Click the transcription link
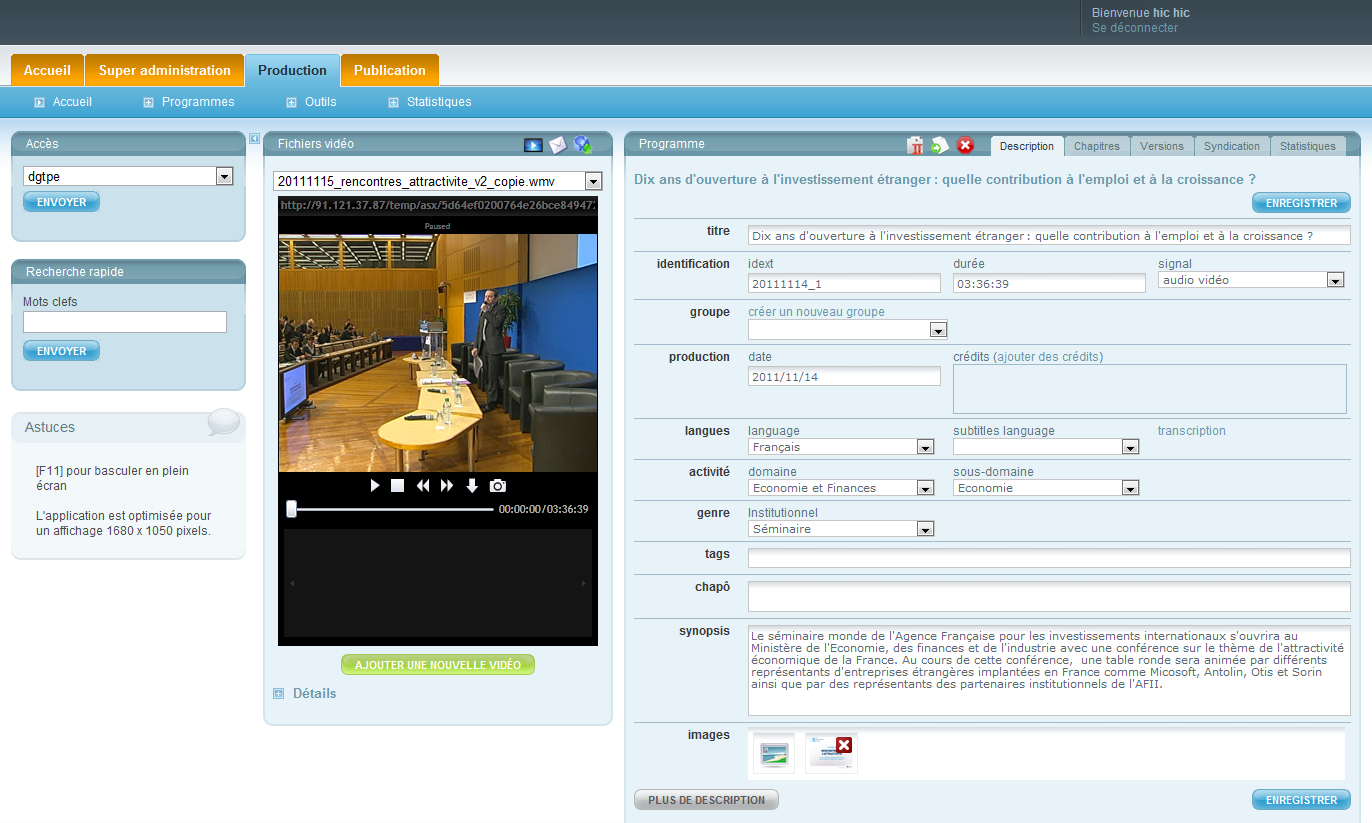The width and height of the screenshot is (1372, 823). (x=1192, y=431)
